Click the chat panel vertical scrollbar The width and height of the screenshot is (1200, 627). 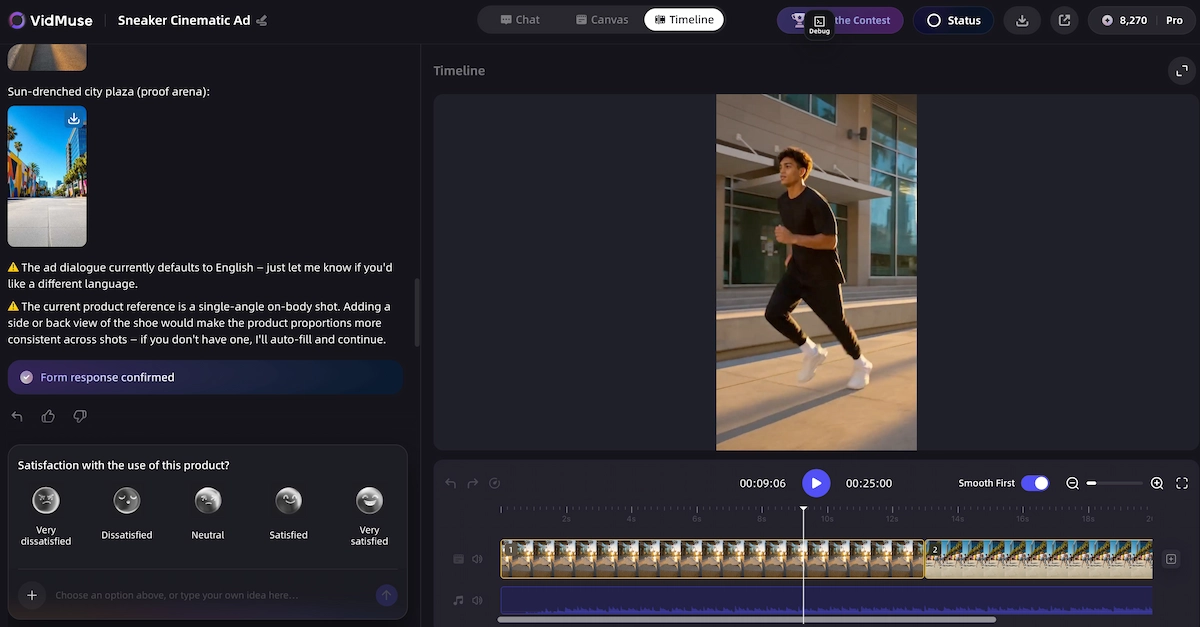pyautogui.click(x=417, y=312)
